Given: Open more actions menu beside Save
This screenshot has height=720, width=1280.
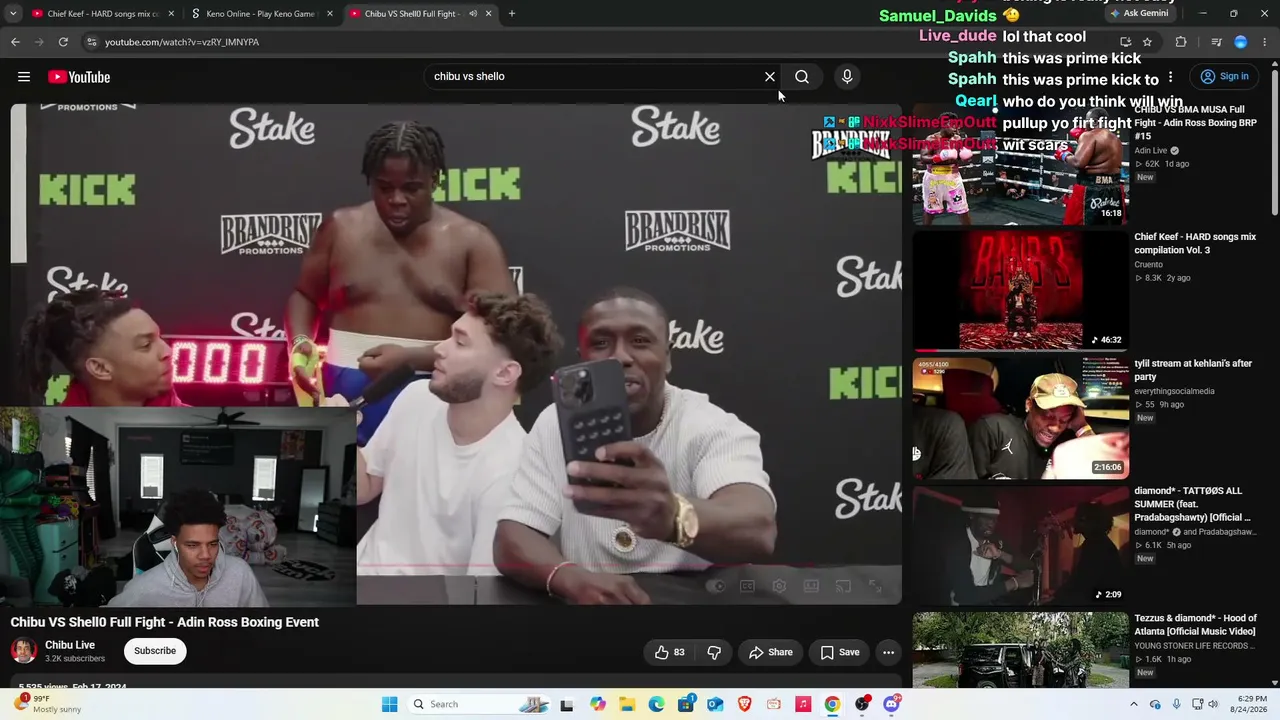Looking at the screenshot, I should [x=888, y=652].
